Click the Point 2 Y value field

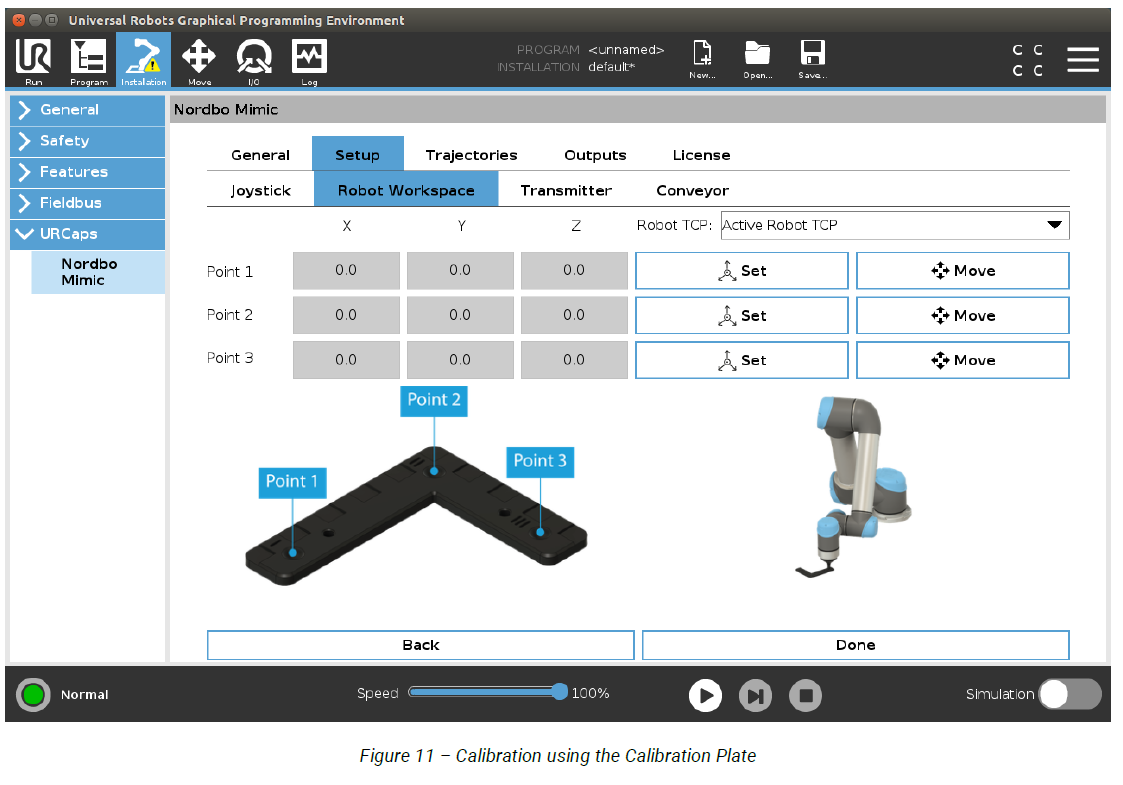(x=460, y=315)
